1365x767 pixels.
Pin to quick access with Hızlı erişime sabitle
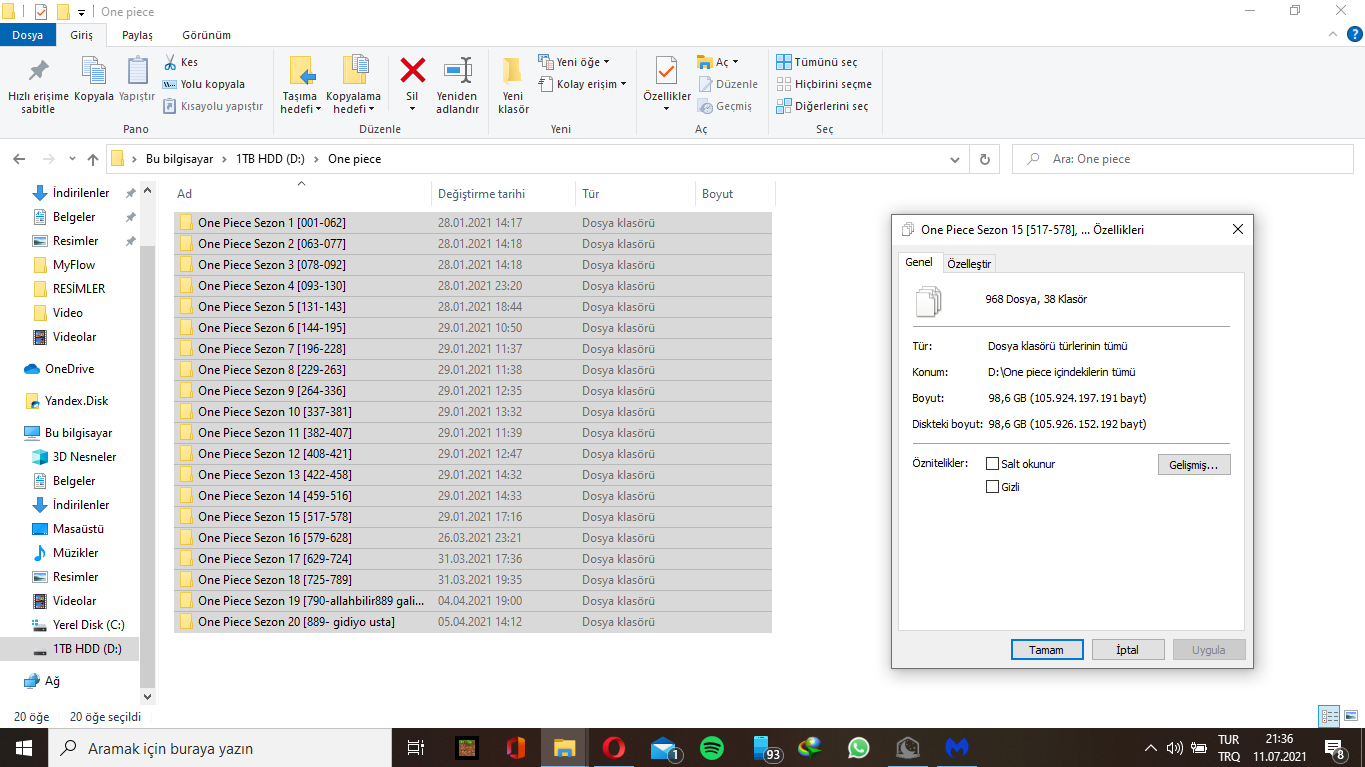click(38, 84)
